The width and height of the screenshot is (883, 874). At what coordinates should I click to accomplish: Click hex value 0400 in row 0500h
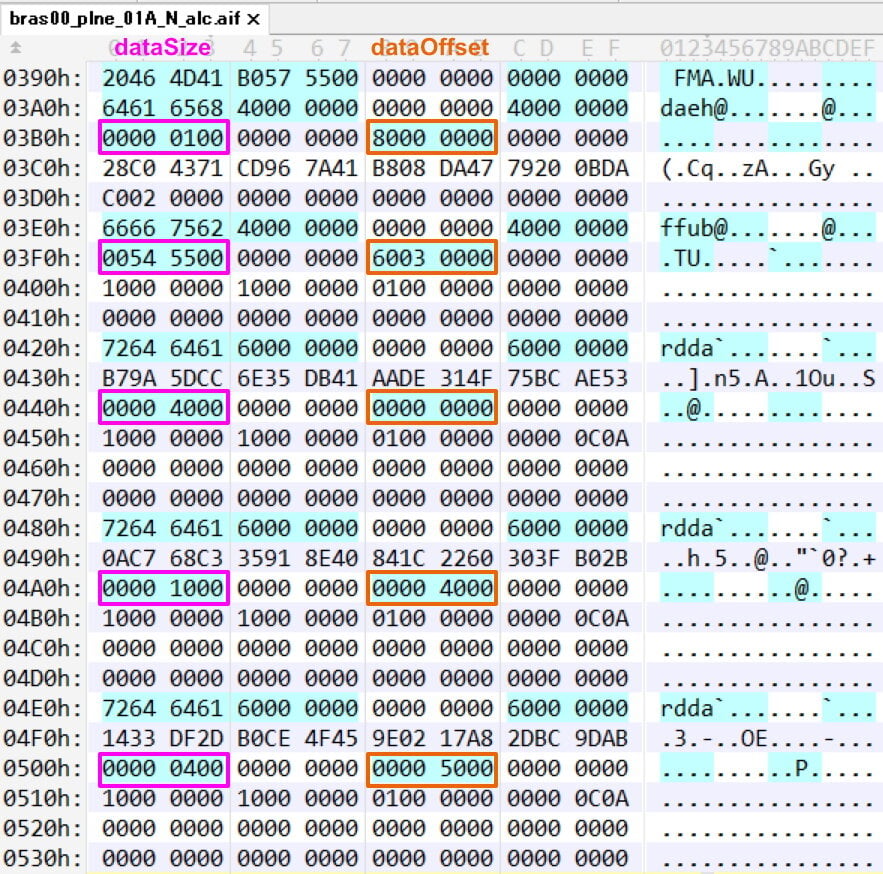(197, 768)
